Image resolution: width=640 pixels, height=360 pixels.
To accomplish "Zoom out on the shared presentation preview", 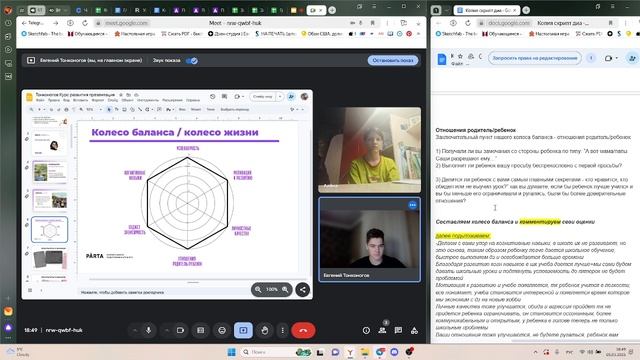I will [258, 289].
